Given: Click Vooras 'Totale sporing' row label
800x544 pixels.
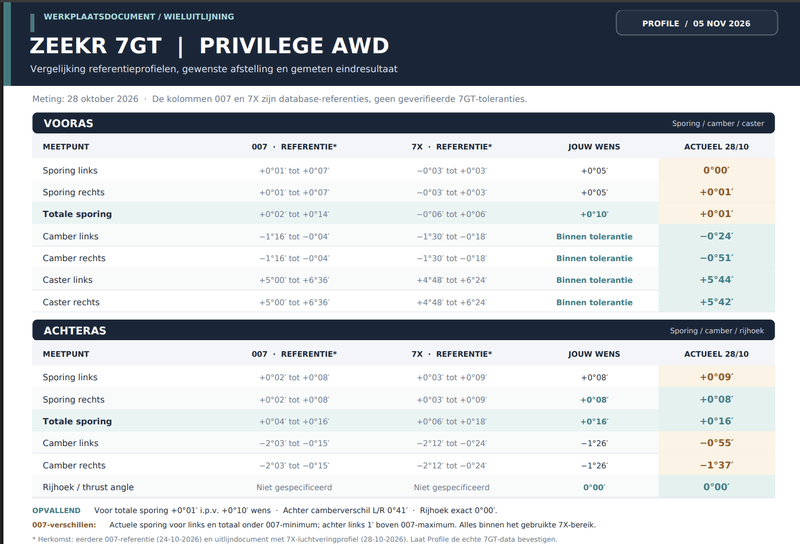Looking at the screenshot, I should [x=77, y=214].
